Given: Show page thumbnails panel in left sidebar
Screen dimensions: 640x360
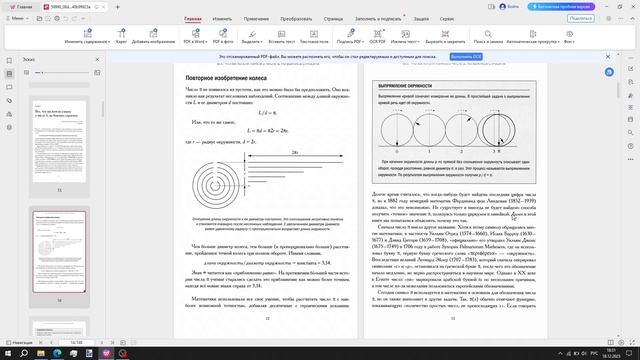Looking at the screenshot, I should point(9,74).
